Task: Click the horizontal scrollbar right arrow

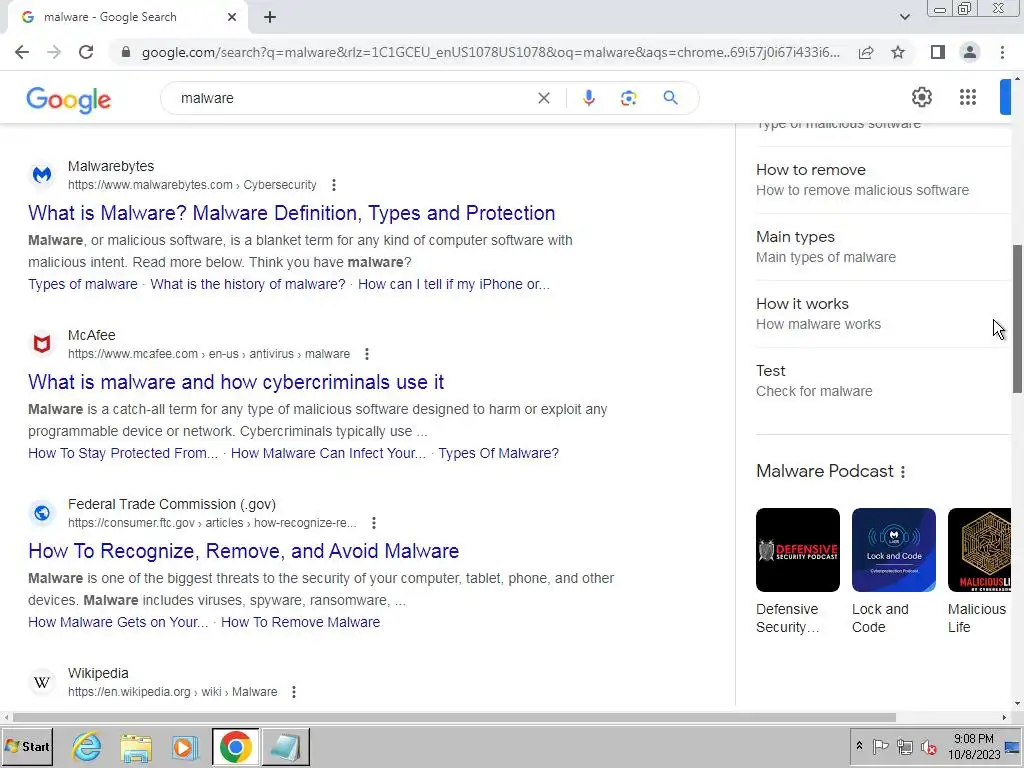Action: click(1004, 717)
